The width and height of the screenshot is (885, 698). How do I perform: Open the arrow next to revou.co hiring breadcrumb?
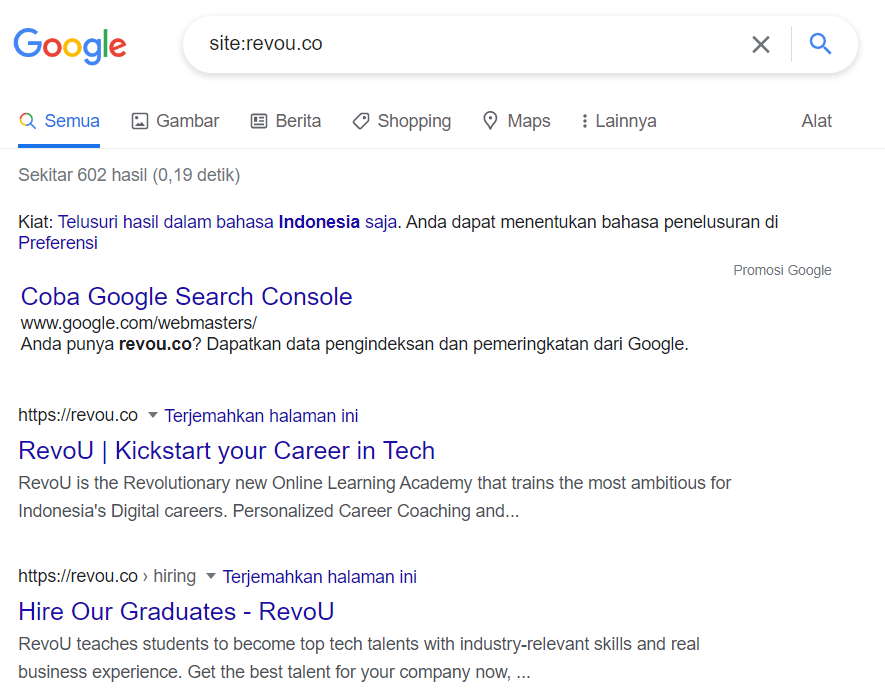click(x=210, y=576)
